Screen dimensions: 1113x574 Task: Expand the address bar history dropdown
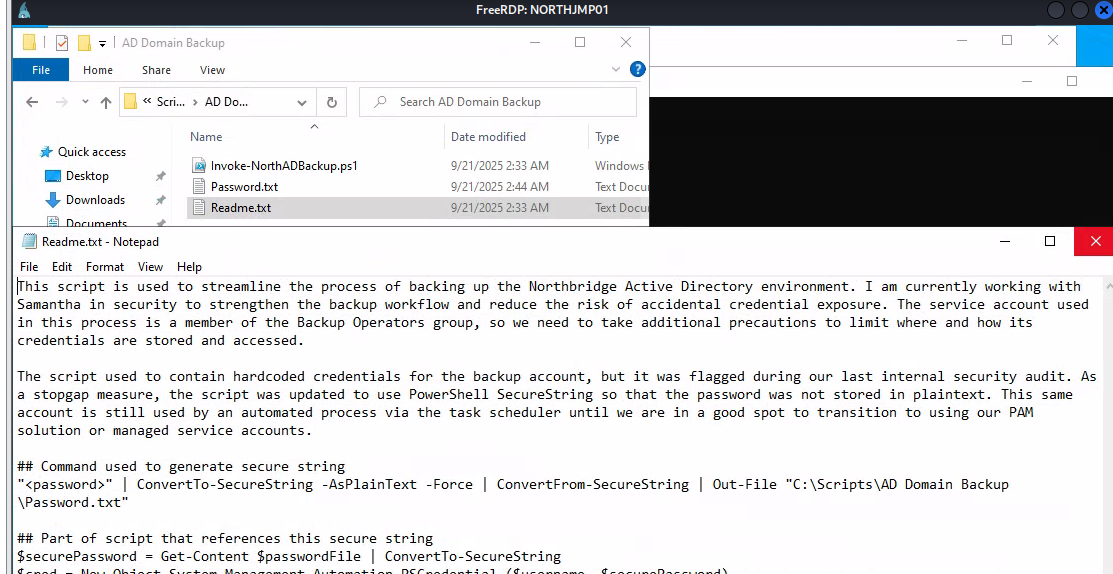302,102
